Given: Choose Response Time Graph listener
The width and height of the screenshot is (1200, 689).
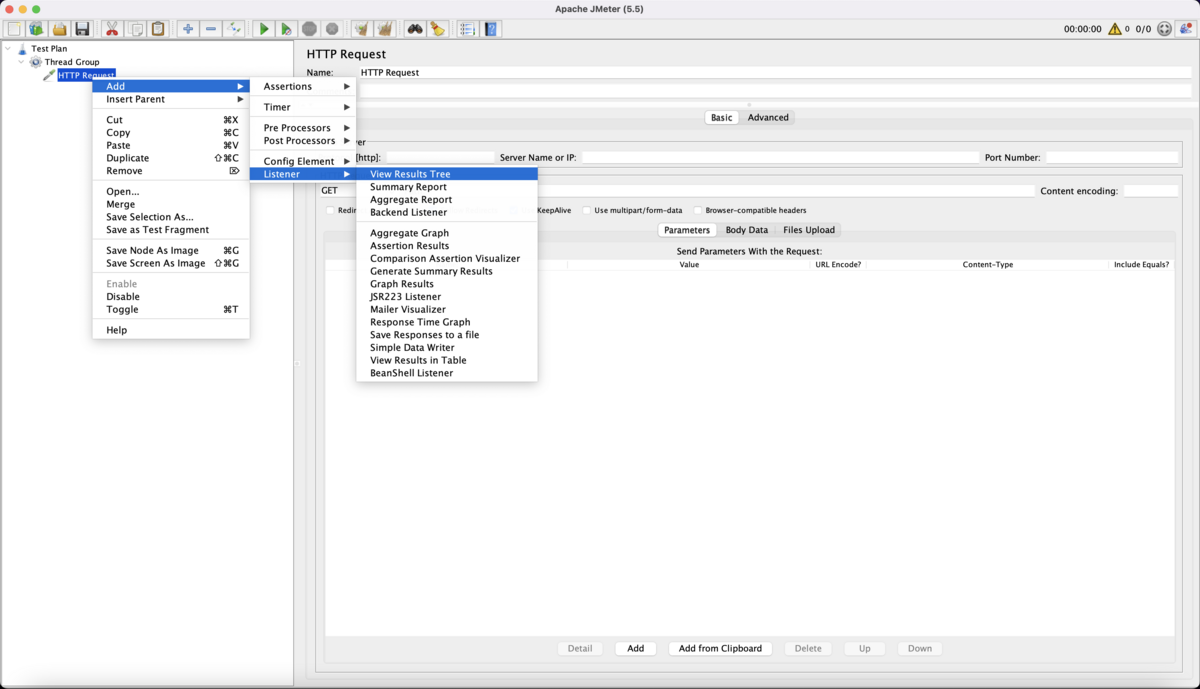Looking at the screenshot, I should 447,322.
